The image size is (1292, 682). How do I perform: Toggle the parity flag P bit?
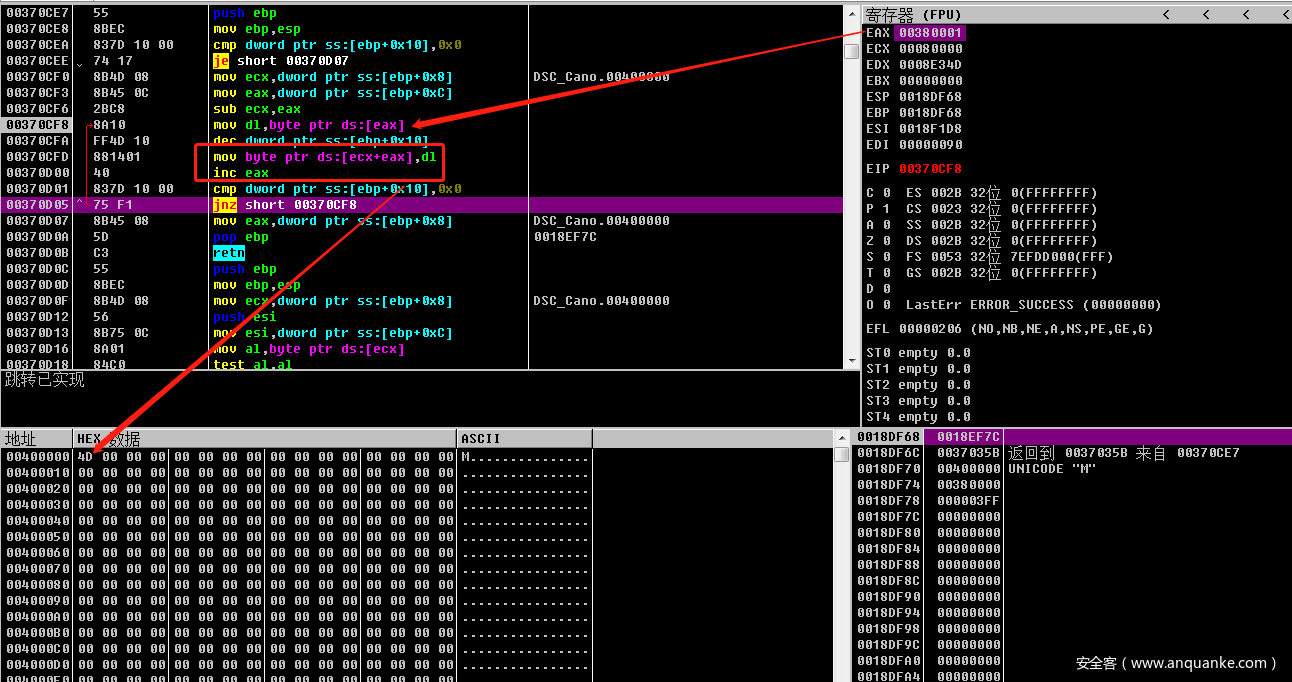pos(886,209)
